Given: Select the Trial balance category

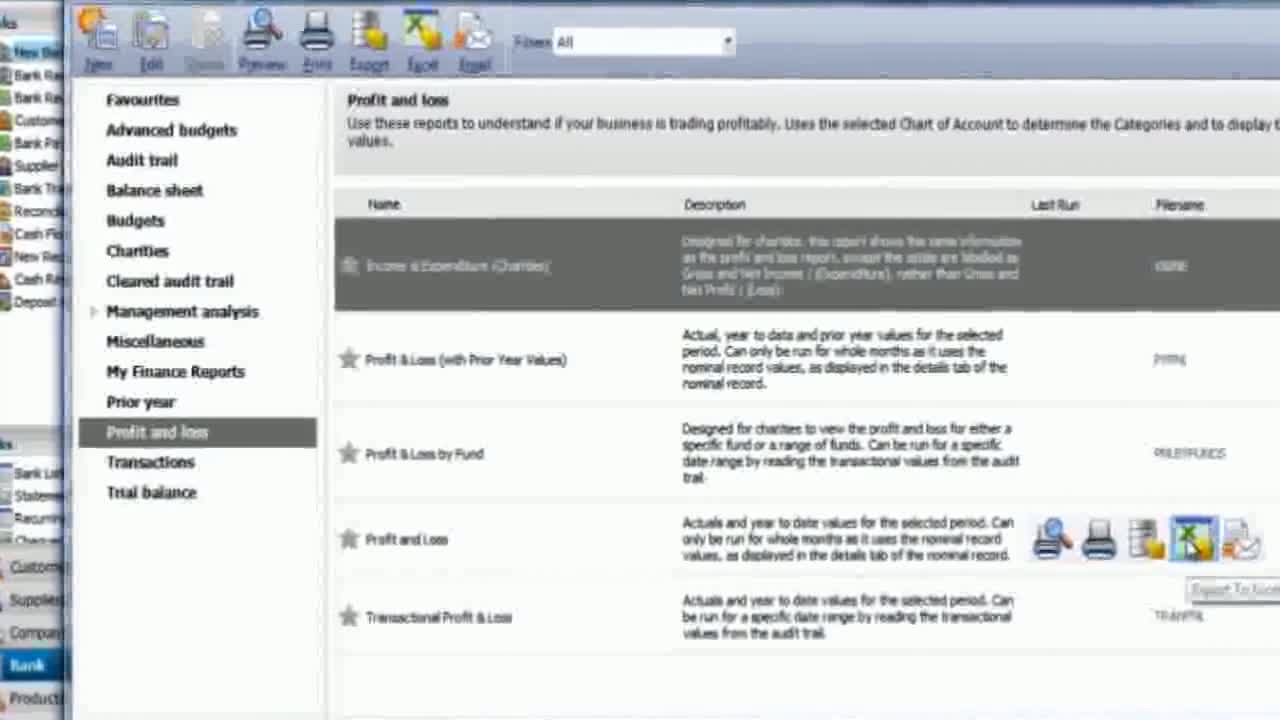Looking at the screenshot, I should (152, 492).
